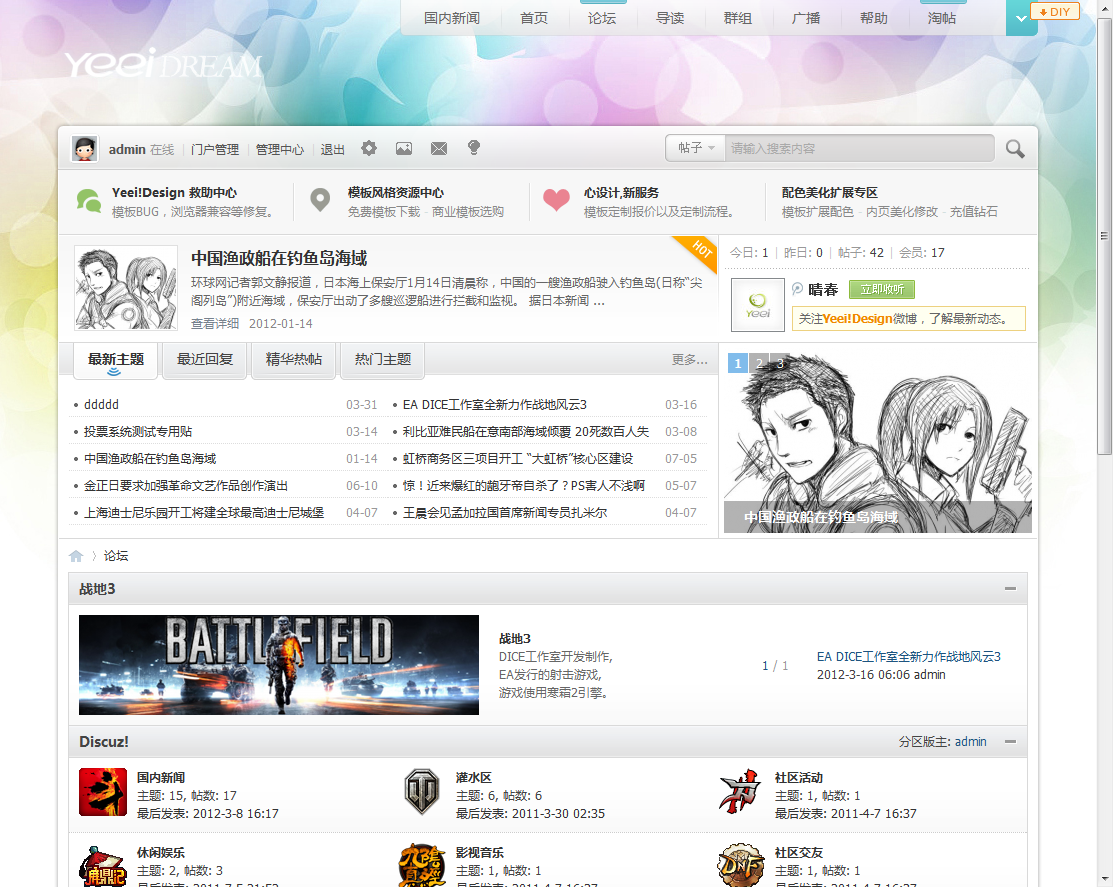This screenshot has width=1113, height=887.
Task: Open the 配色美化扩展专区 link
Action: point(829,193)
